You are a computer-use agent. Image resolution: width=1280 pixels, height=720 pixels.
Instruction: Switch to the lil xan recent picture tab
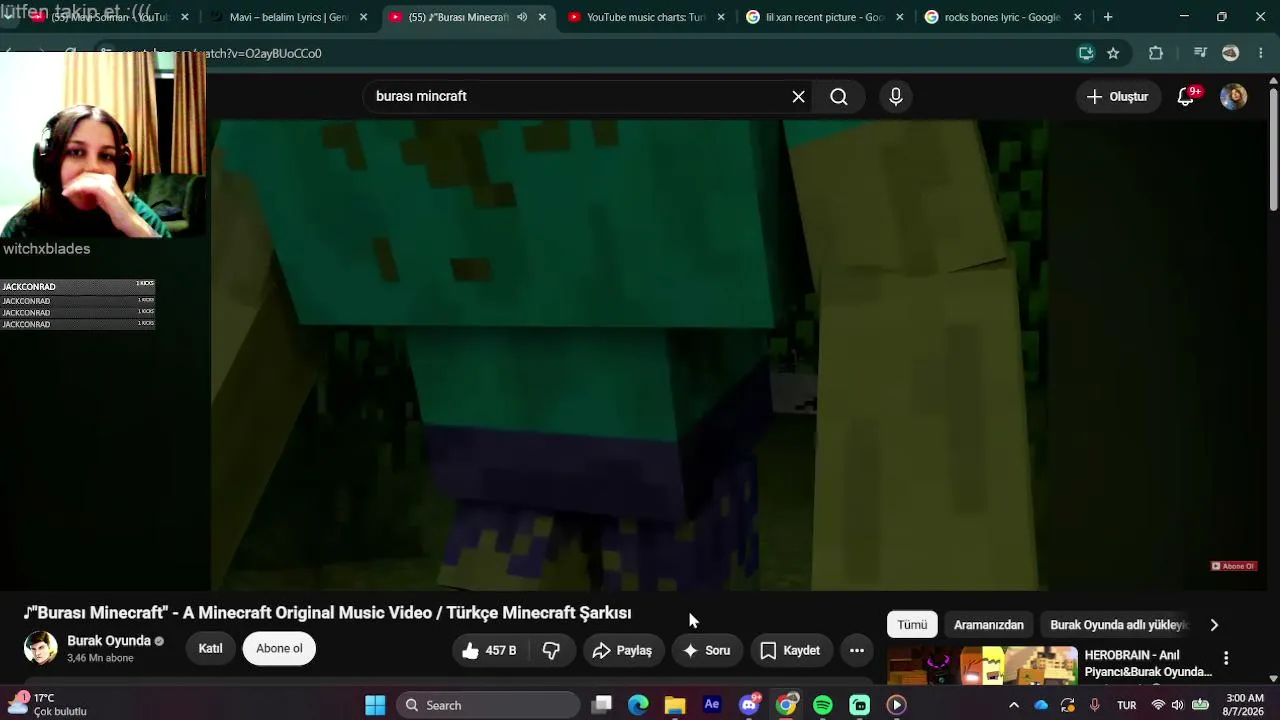tap(825, 17)
